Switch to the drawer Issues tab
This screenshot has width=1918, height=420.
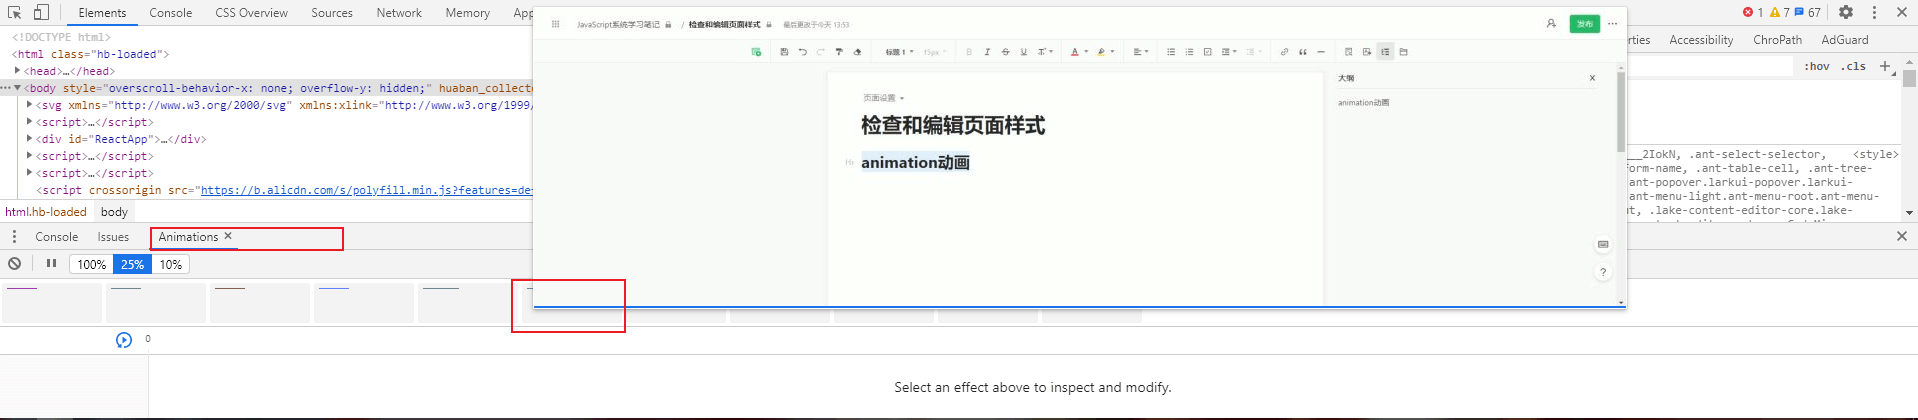pyautogui.click(x=113, y=237)
